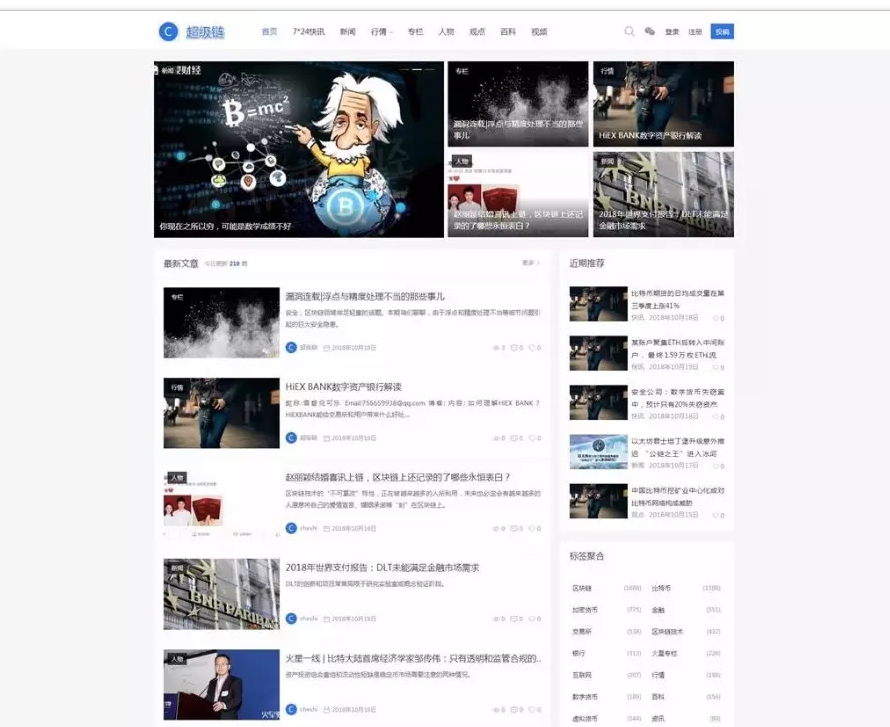Click comment icon on HiEX BANK article
890x727 pixels.
[514, 438]
